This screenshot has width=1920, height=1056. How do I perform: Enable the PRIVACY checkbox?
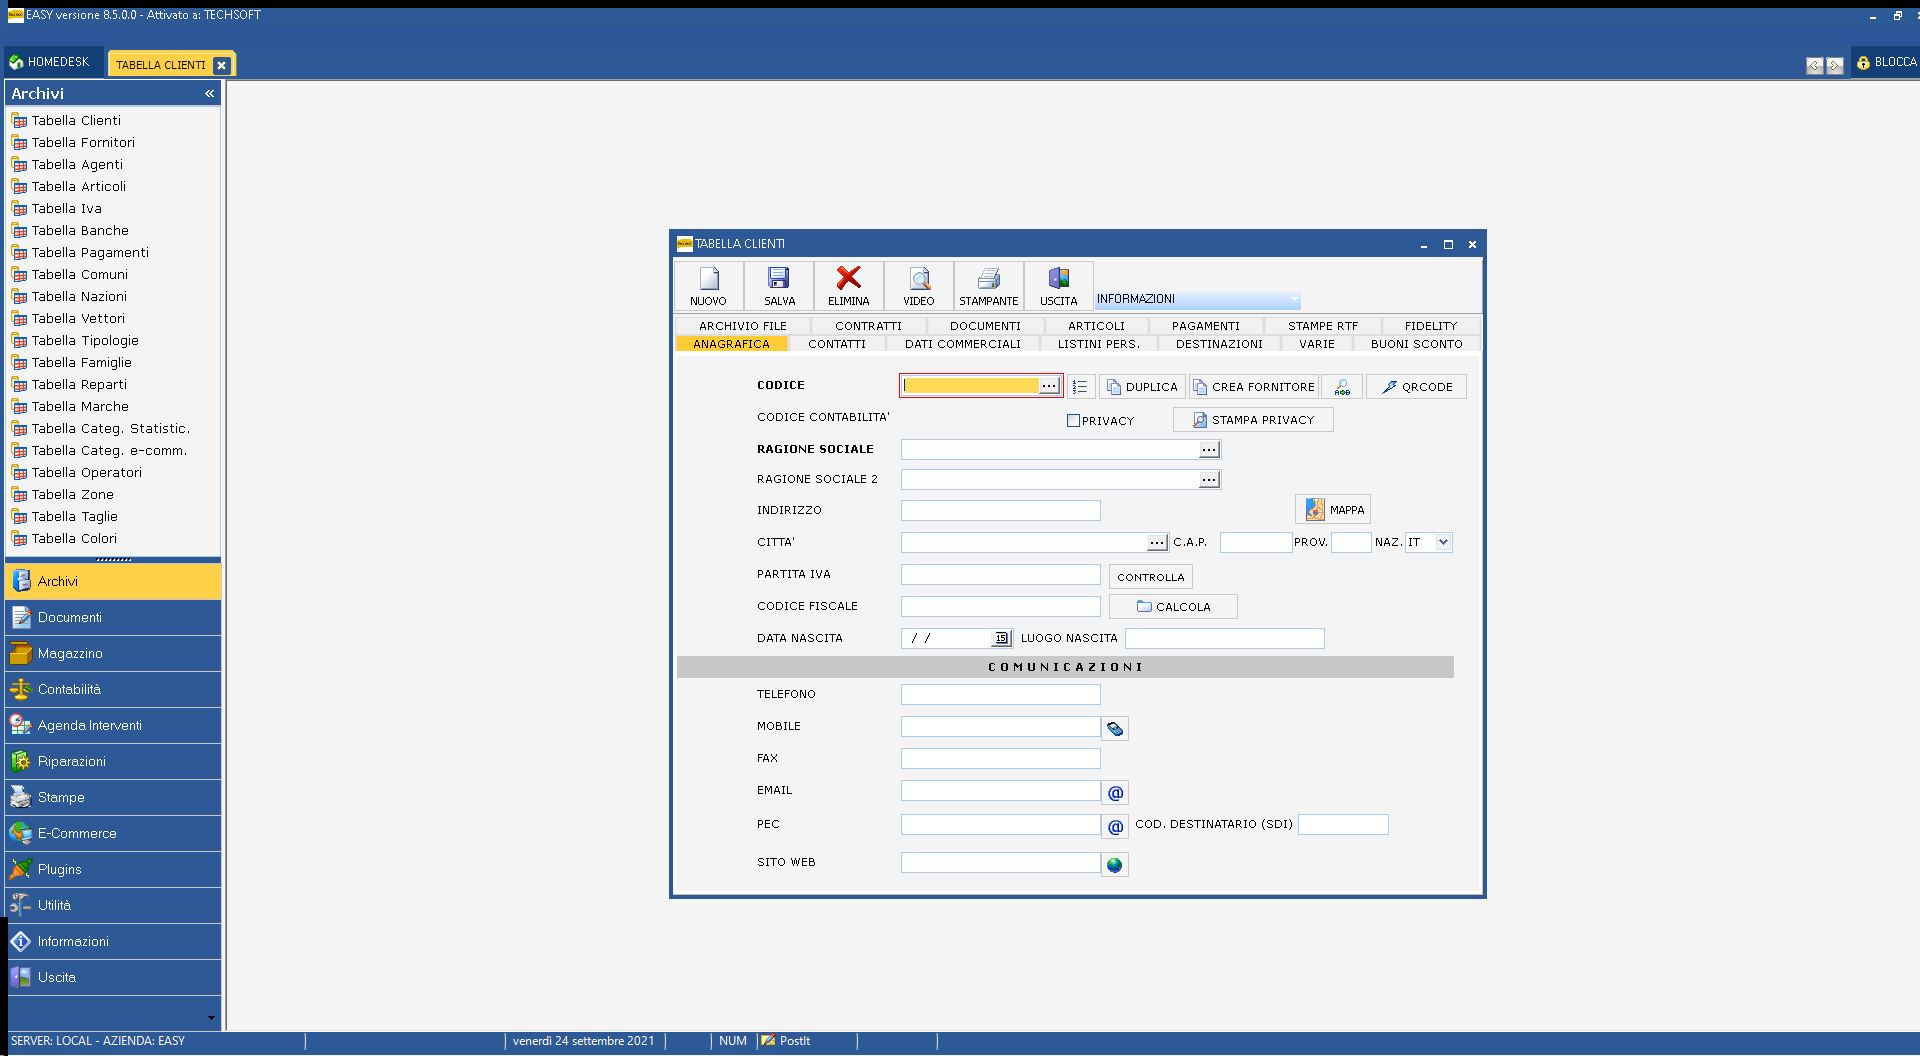point(1073,421)
